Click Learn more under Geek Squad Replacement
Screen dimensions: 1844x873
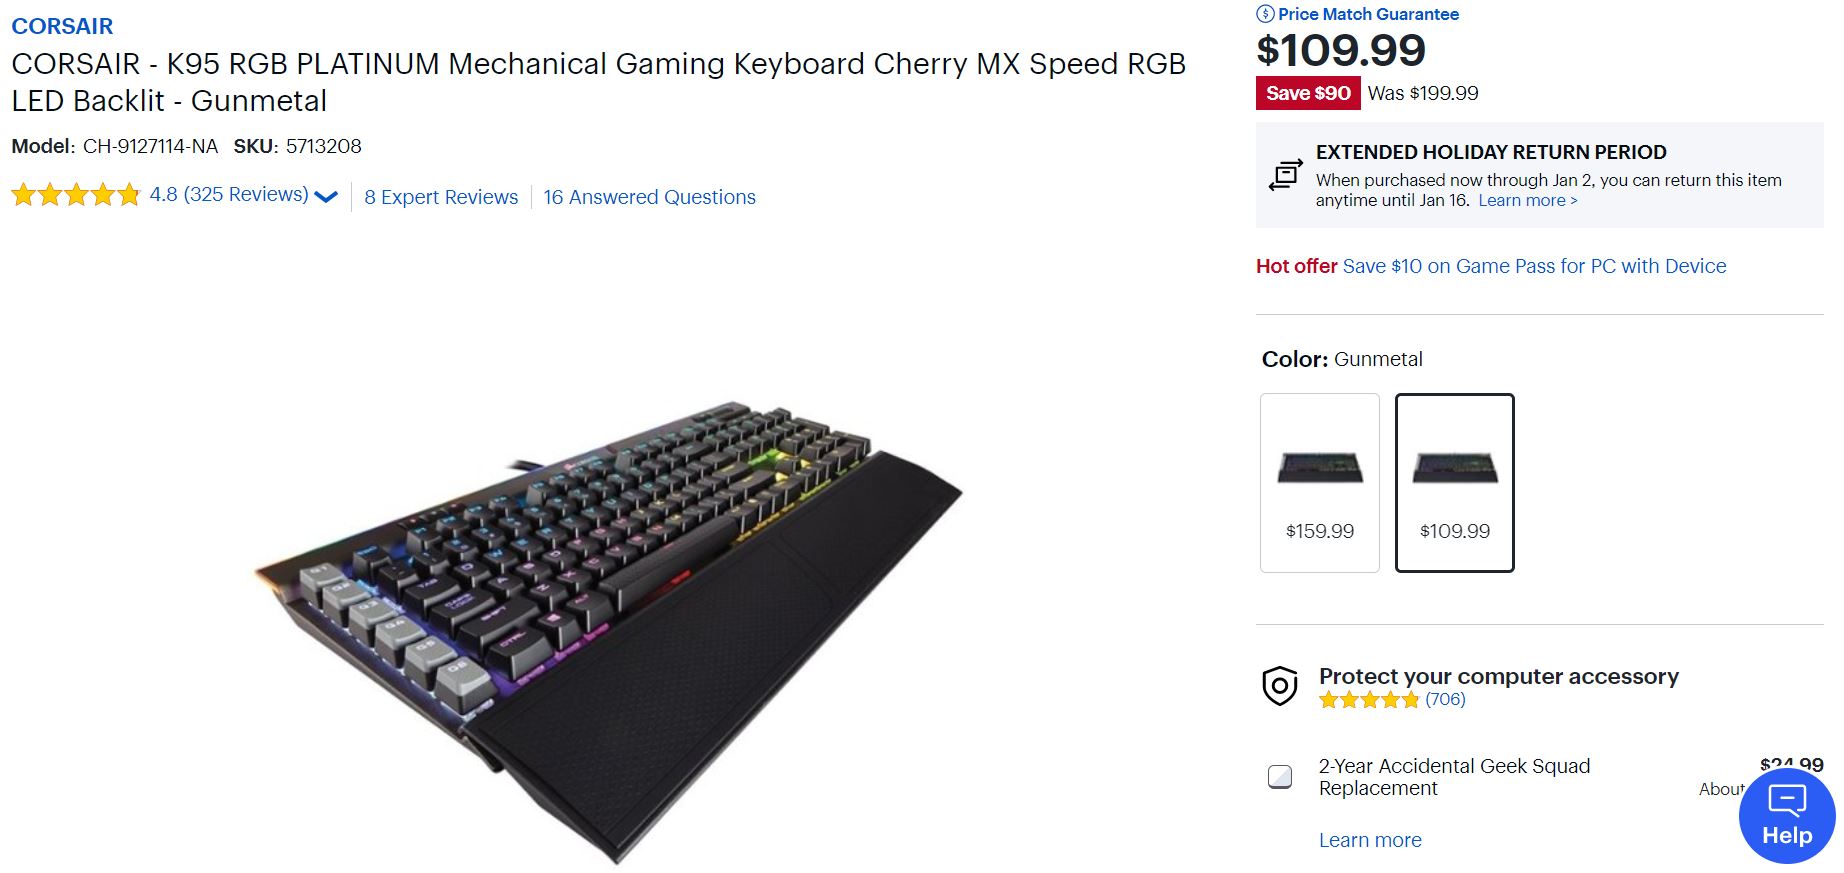1370,840
